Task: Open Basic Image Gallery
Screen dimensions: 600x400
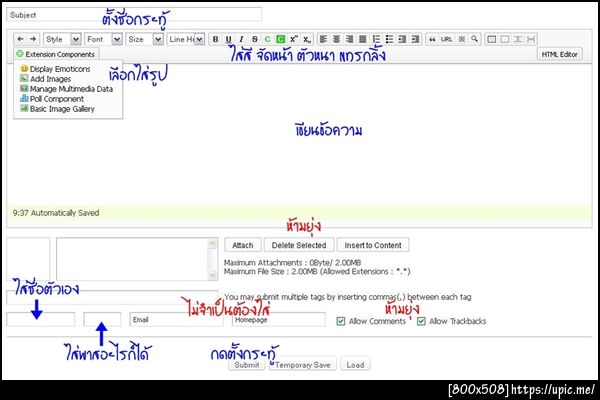Action: [x=57, y=109]
